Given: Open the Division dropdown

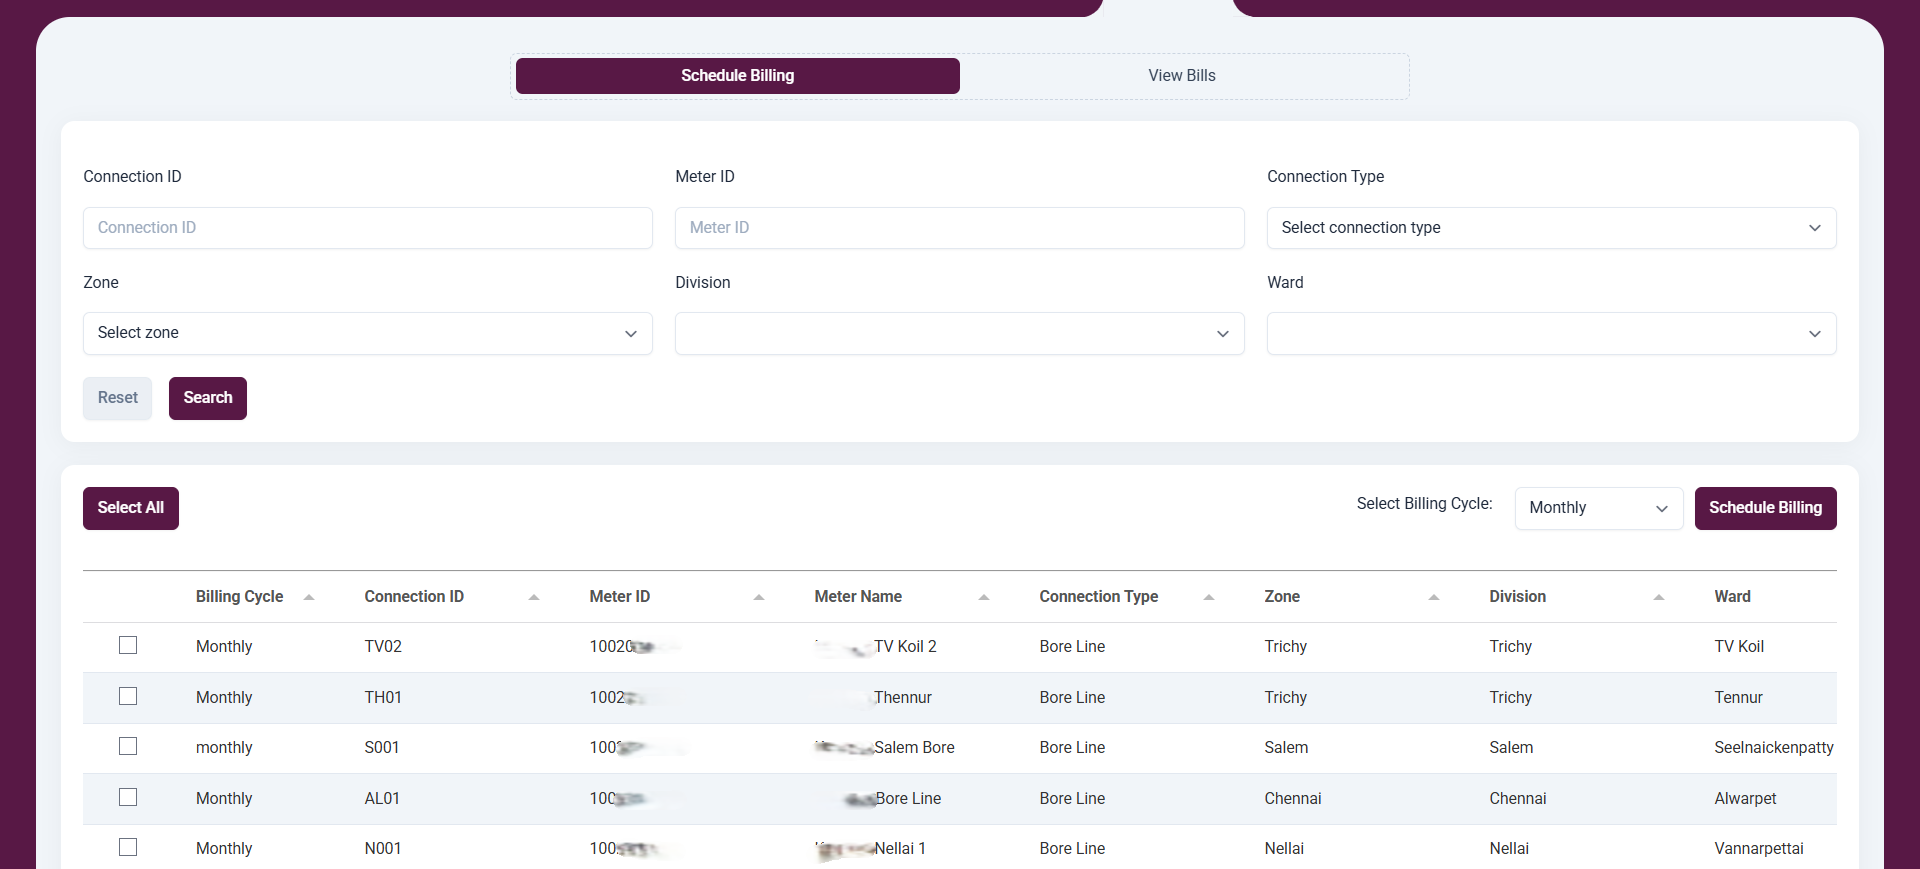Looking at the screenshot, I should pos(959,333).
